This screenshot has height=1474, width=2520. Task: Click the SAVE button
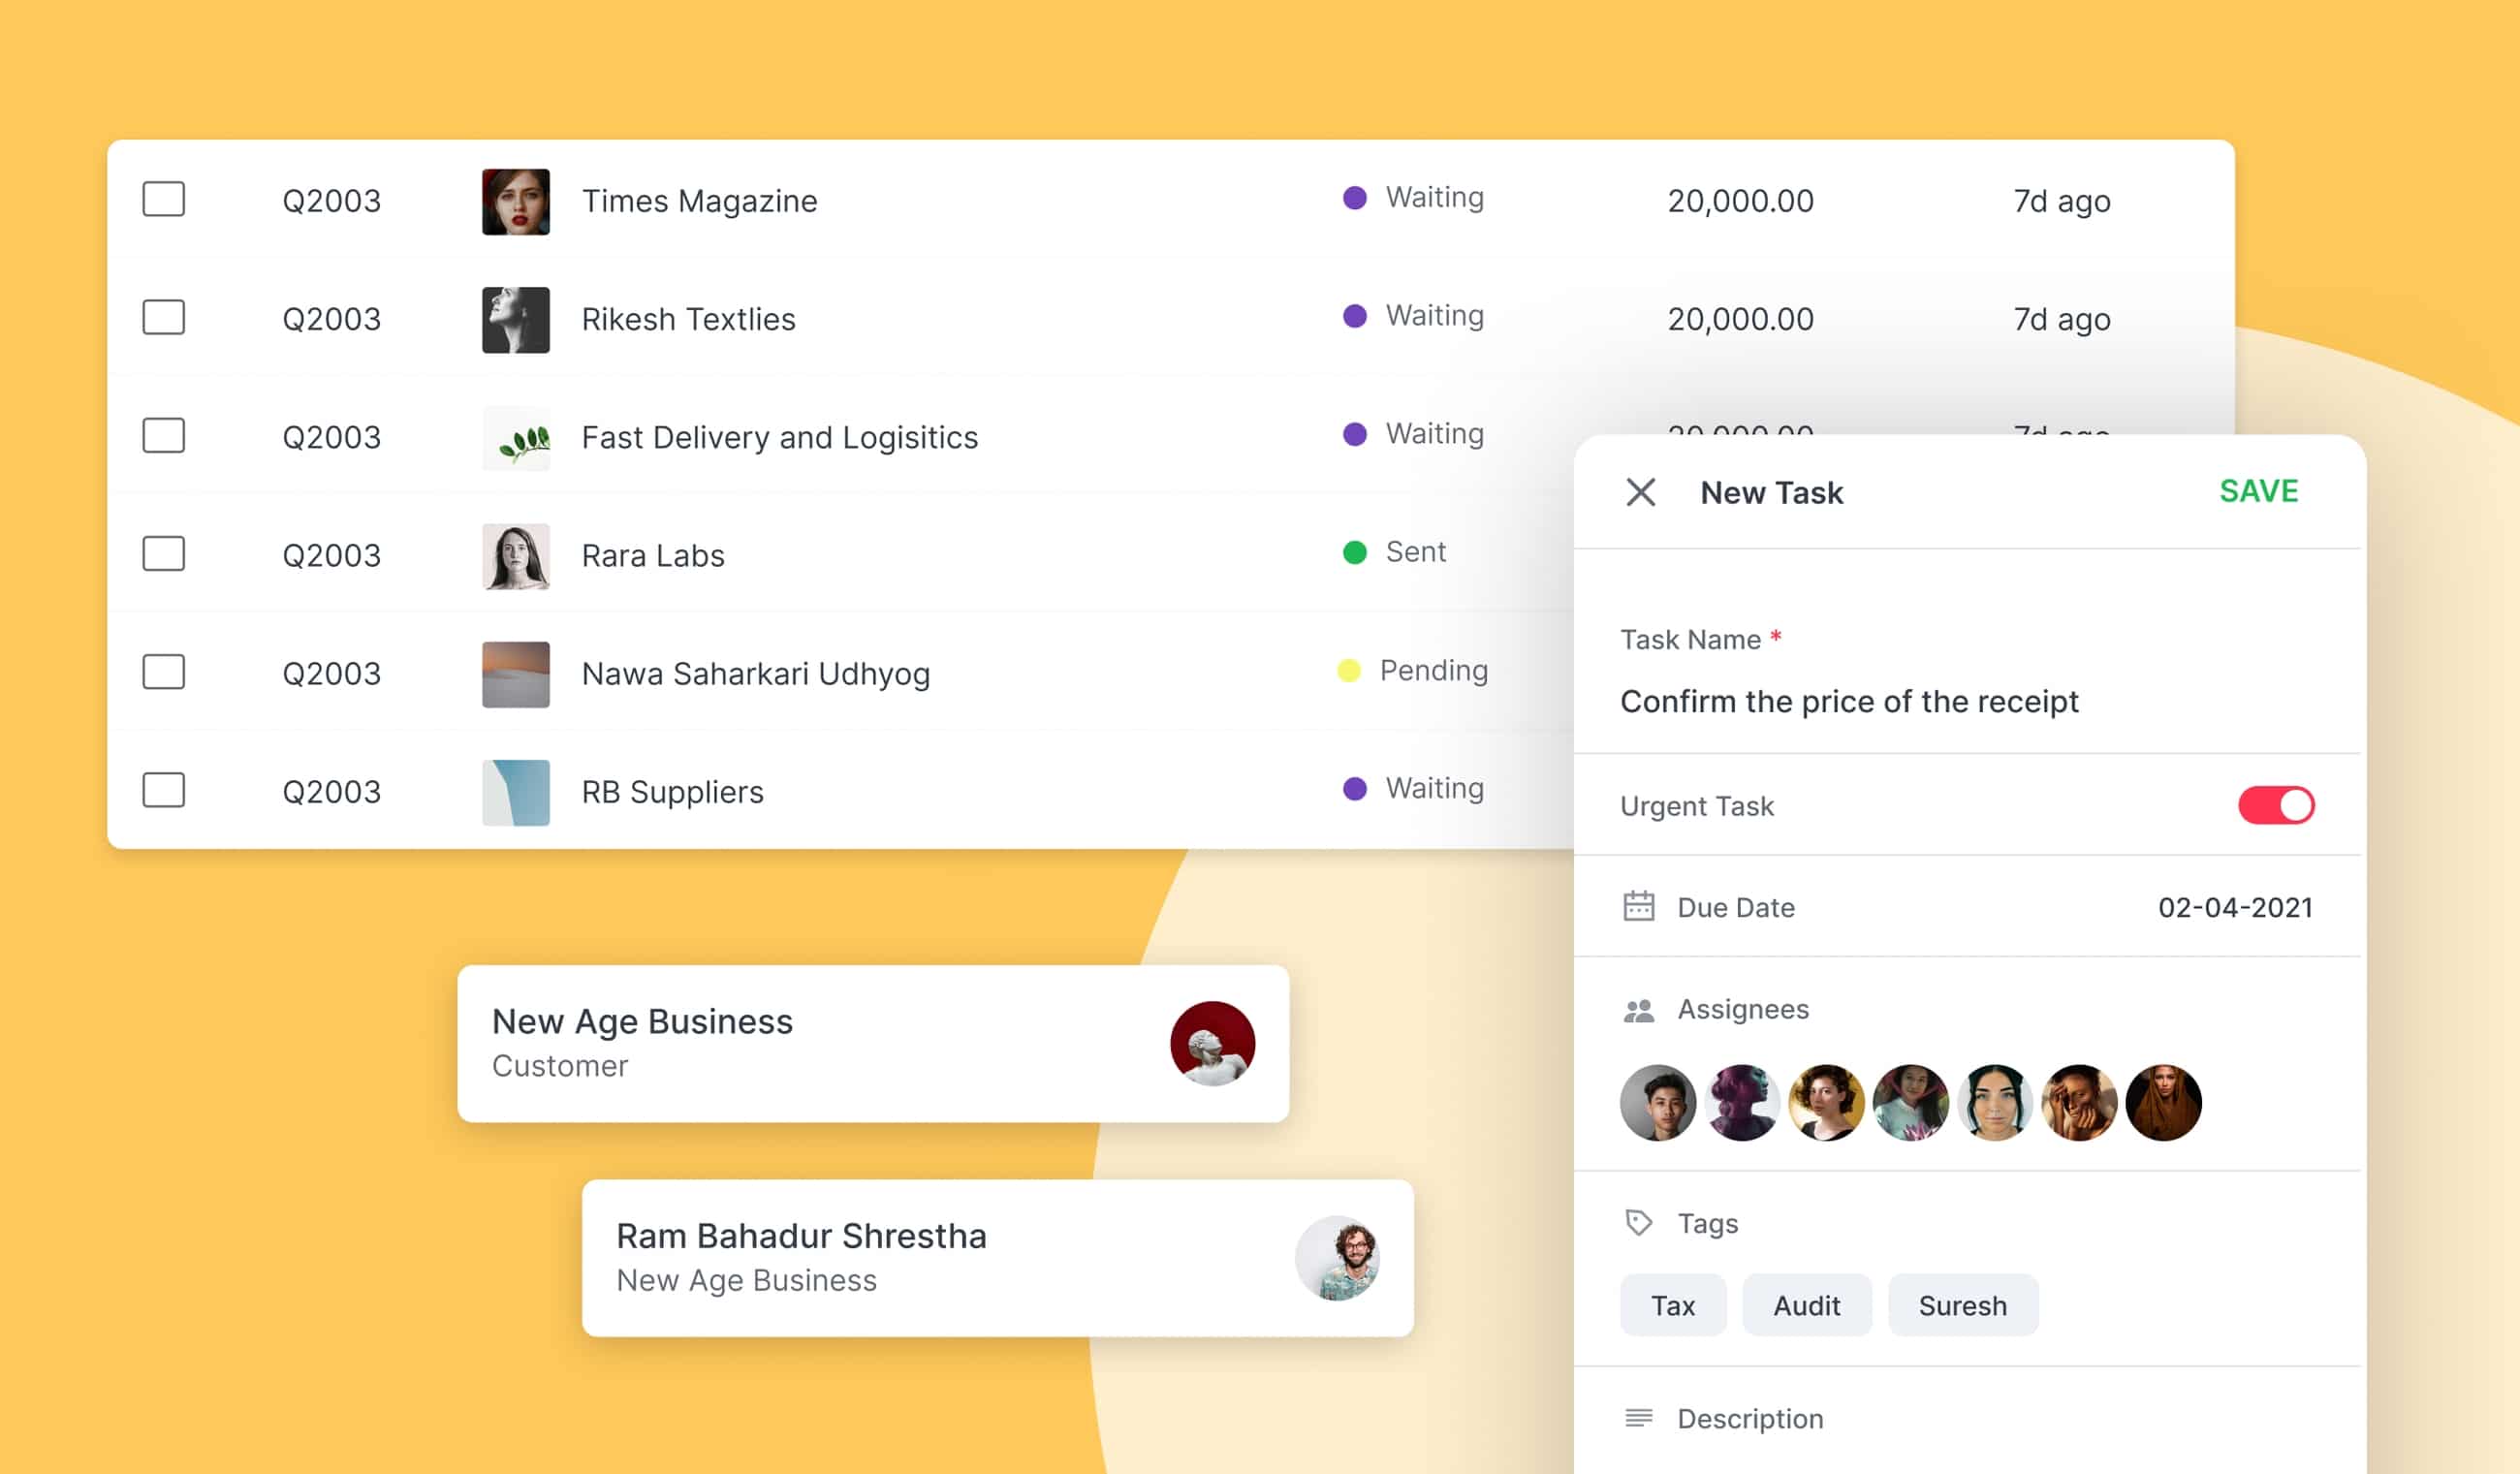2258,491
